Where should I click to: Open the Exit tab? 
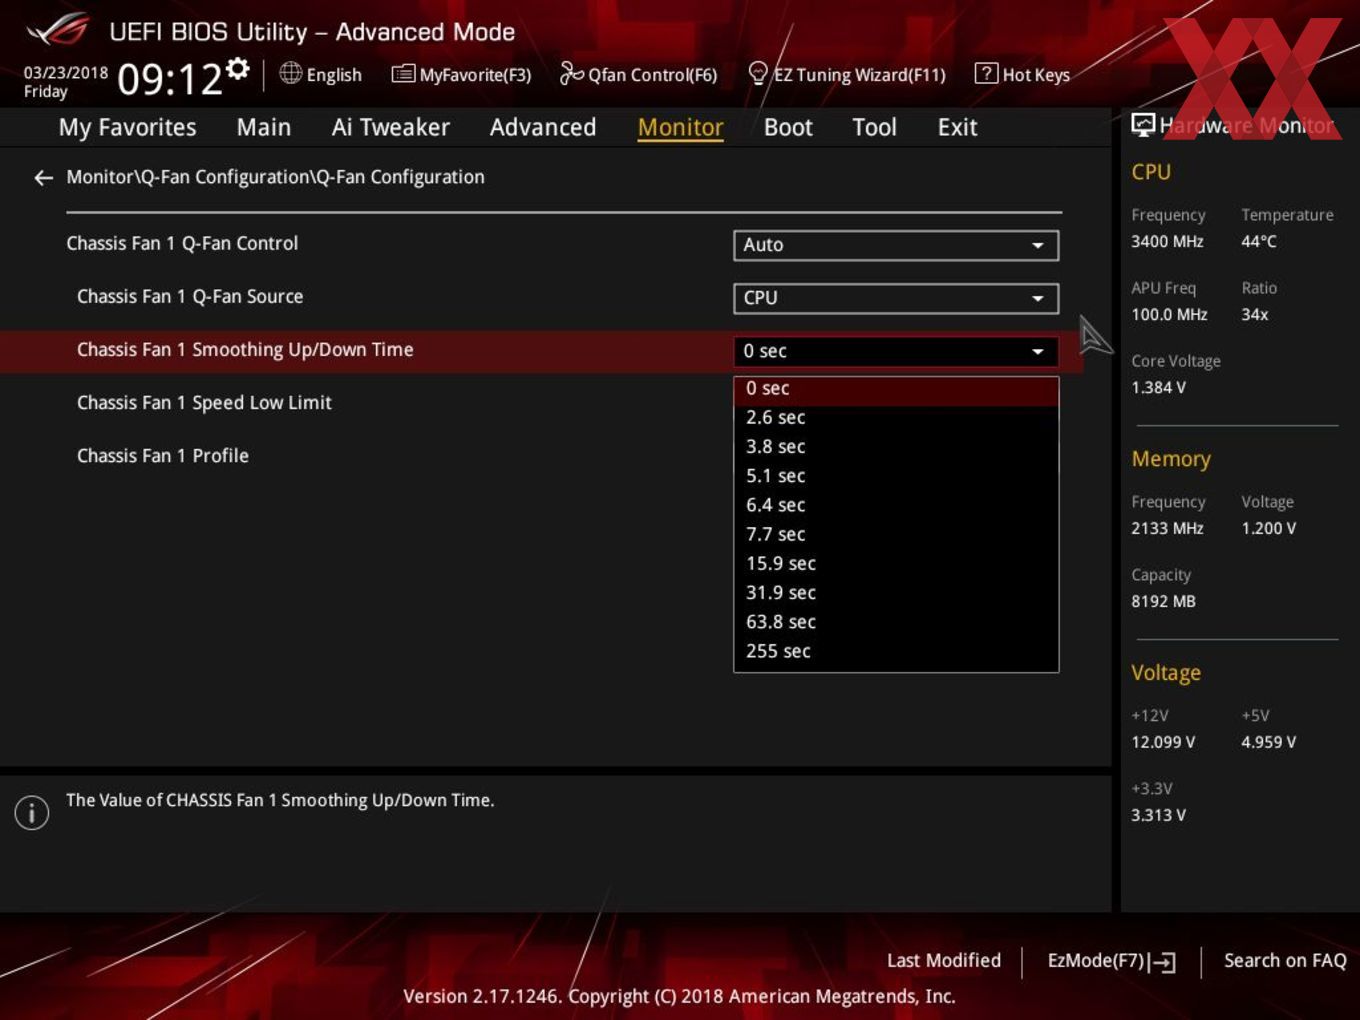pos(957,128)
